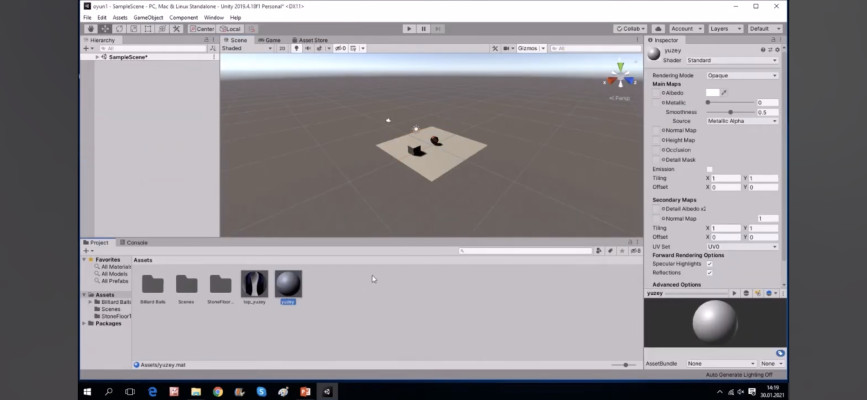This screenshot has width=867, height=400.
Task: Toggle Specular Highlights checkbox
Action: click(709, 264)
